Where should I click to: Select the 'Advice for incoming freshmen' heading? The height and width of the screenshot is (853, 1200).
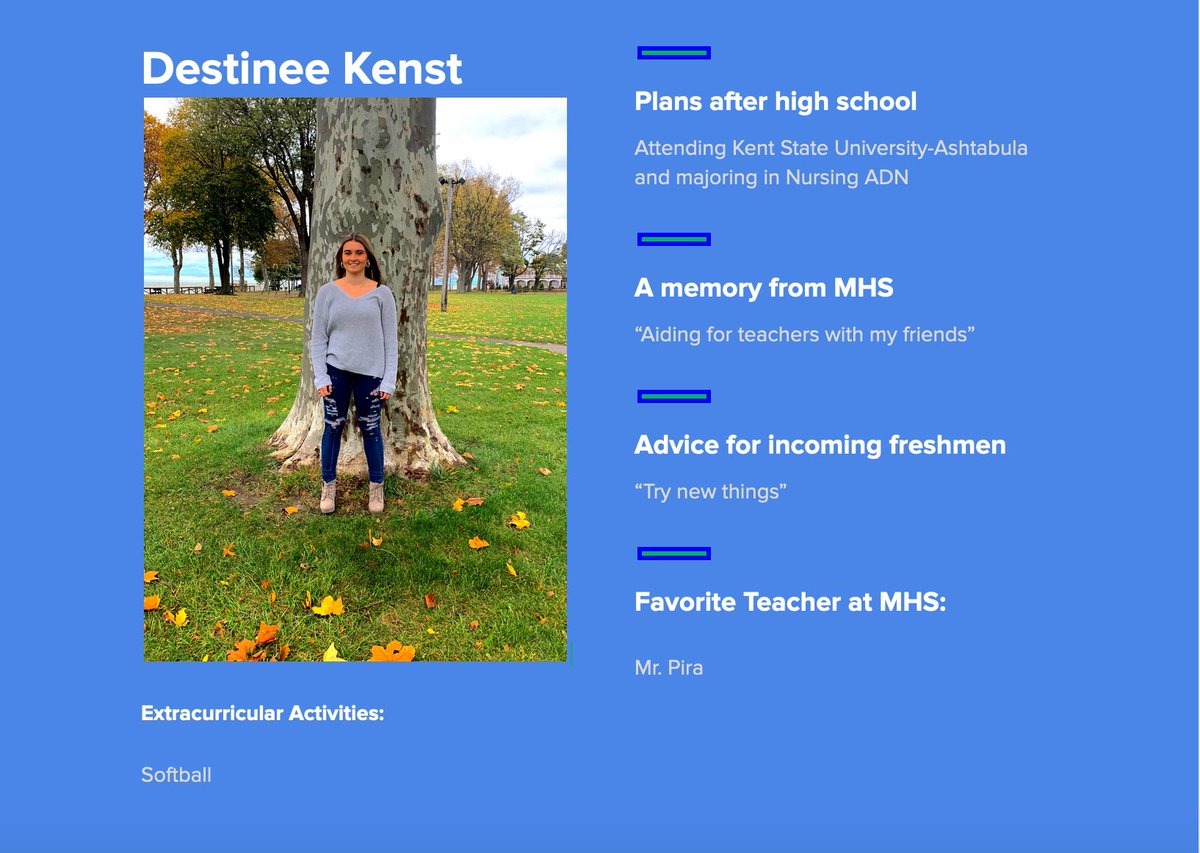[x=820, y=445]
